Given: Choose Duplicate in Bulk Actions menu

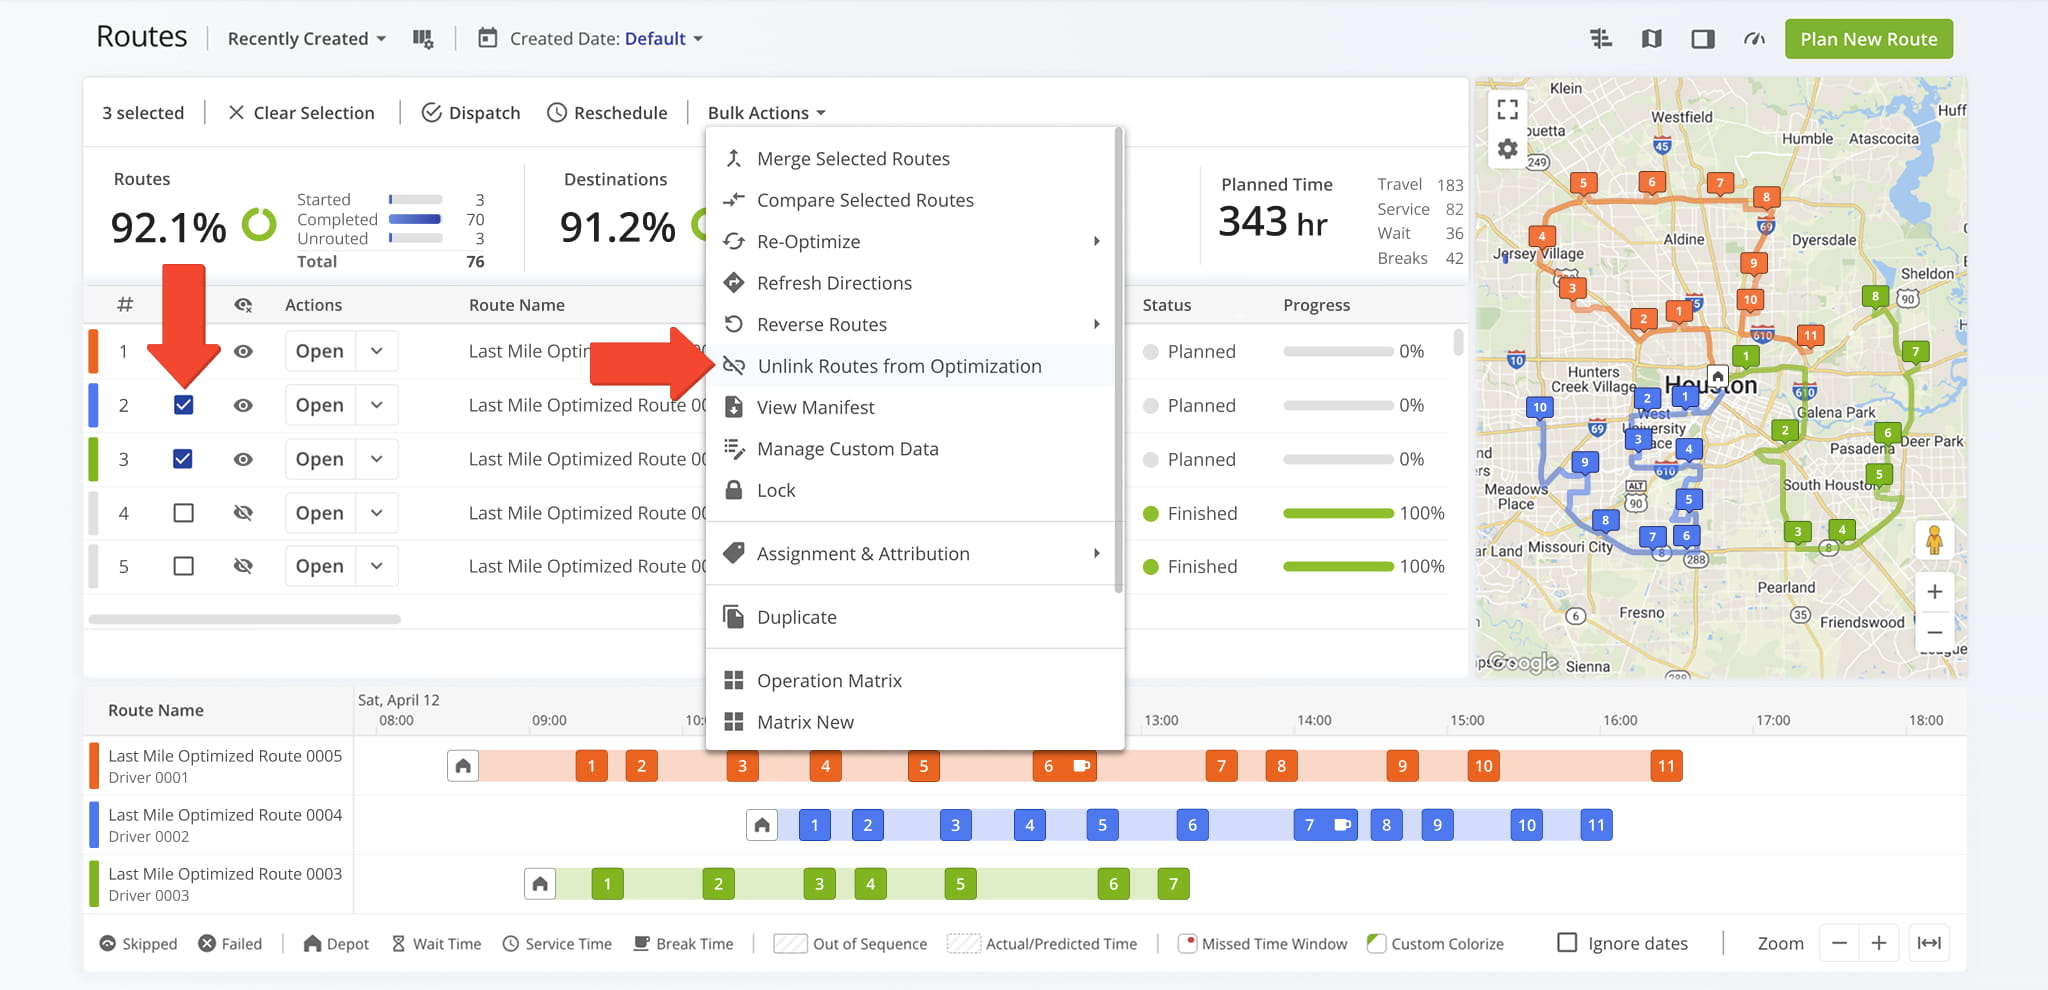Looking at the screenshot, I should 914,618.
